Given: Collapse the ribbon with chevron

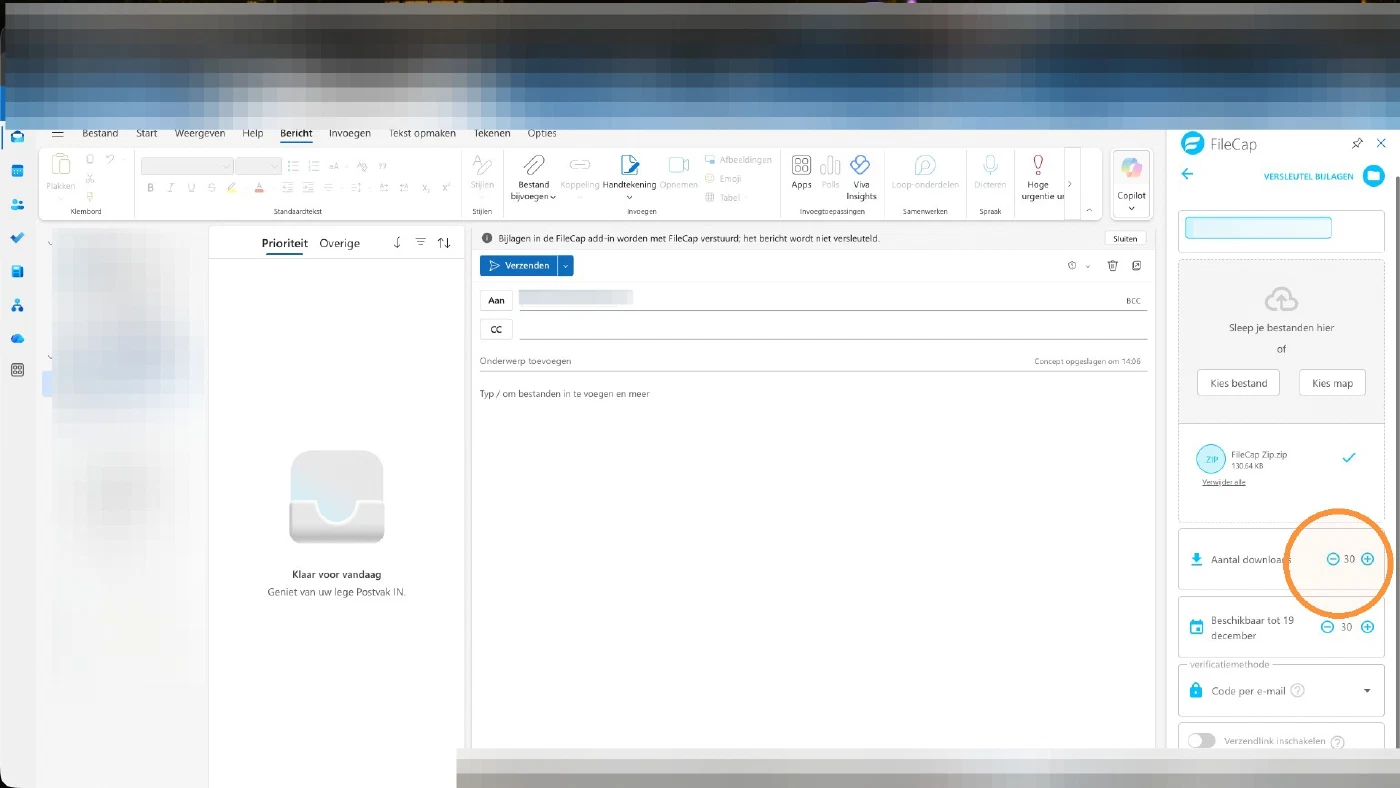Looking at the screenshot, I should (1090, 211).
